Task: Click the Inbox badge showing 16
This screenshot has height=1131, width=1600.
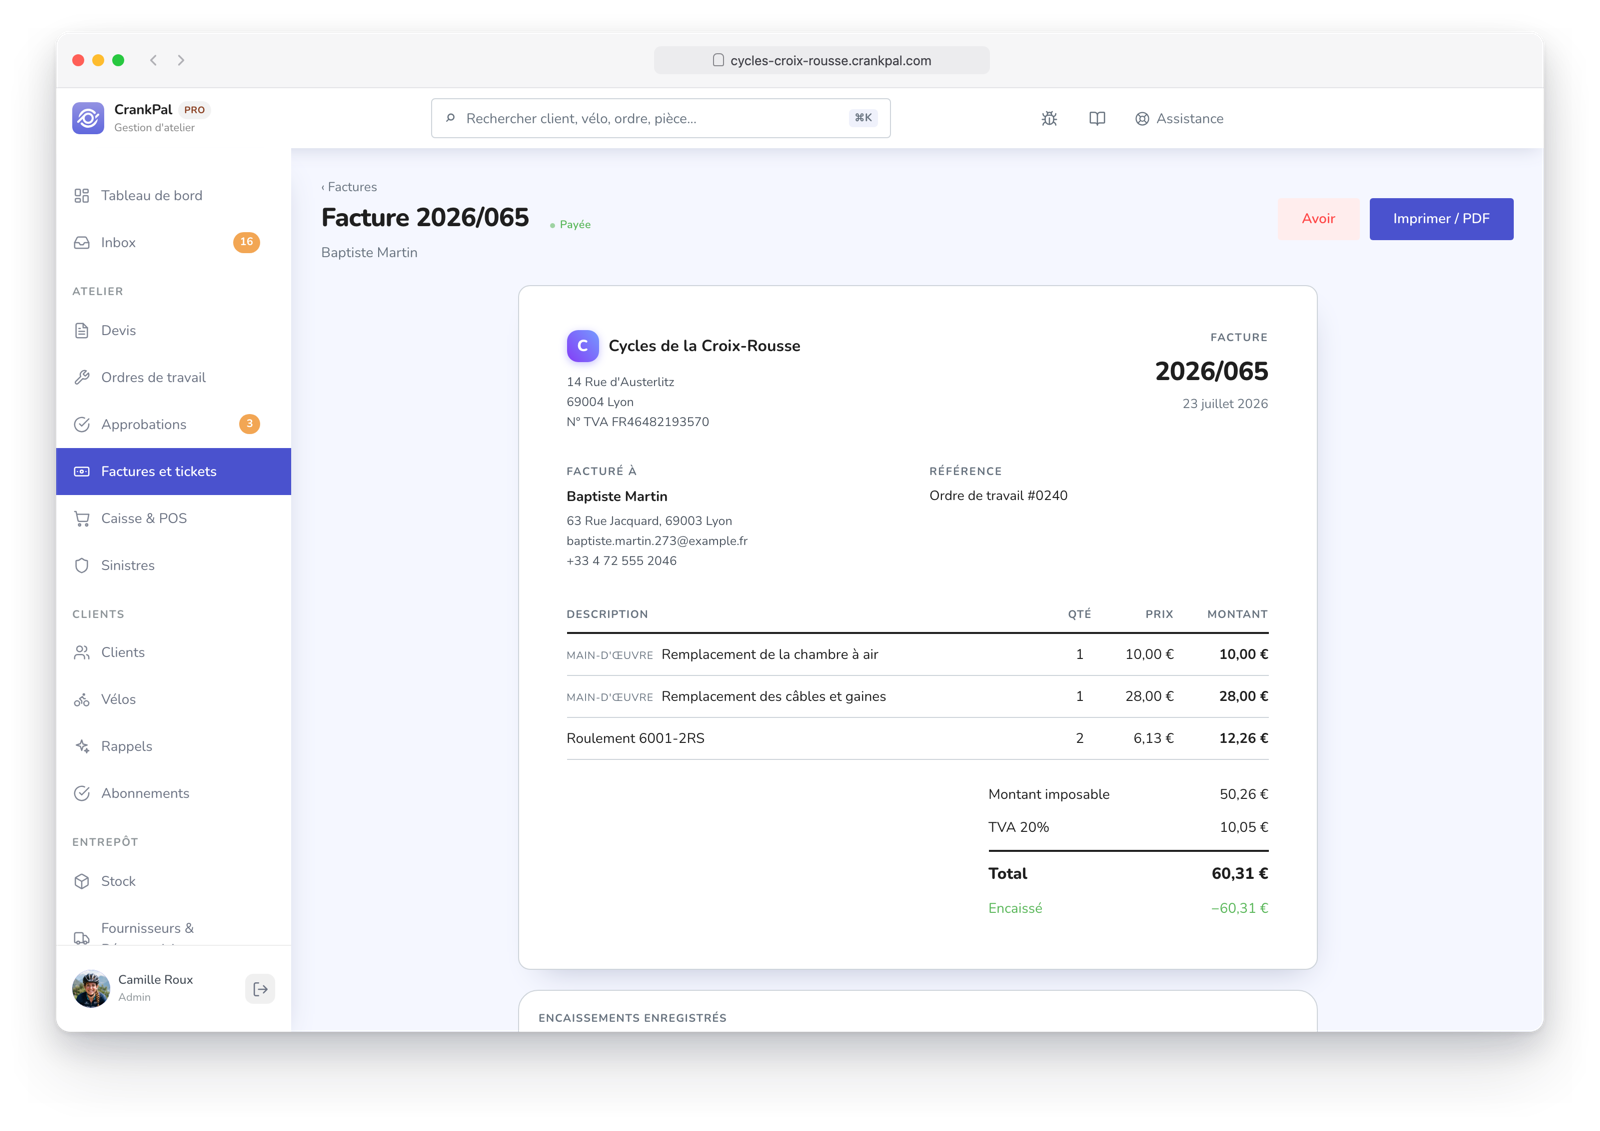Action: pyautogui.click(x=246, y=242)
